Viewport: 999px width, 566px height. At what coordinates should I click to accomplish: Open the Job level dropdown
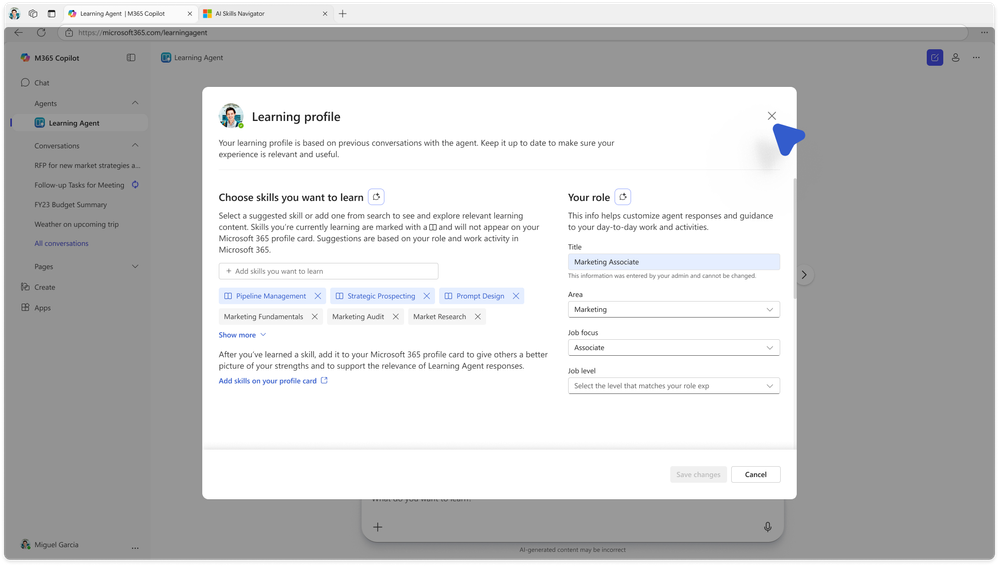pos(673,386)
